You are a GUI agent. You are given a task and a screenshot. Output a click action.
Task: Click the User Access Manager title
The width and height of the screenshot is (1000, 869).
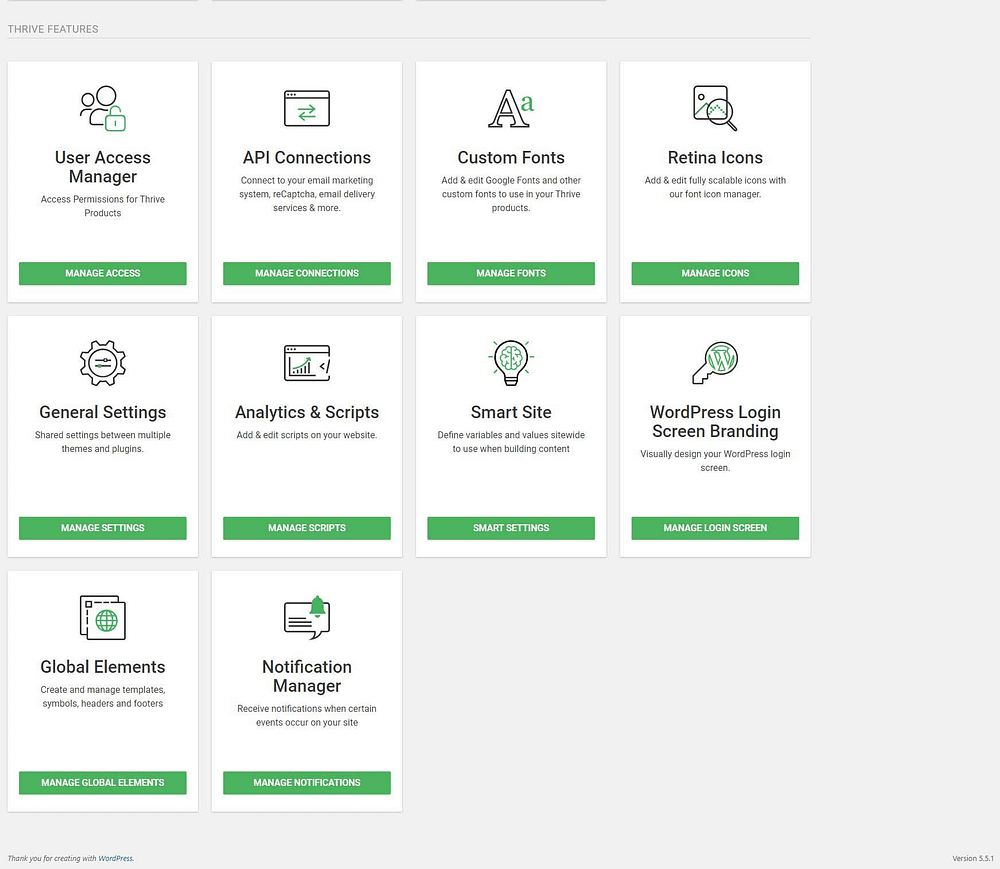coord(103,167)
